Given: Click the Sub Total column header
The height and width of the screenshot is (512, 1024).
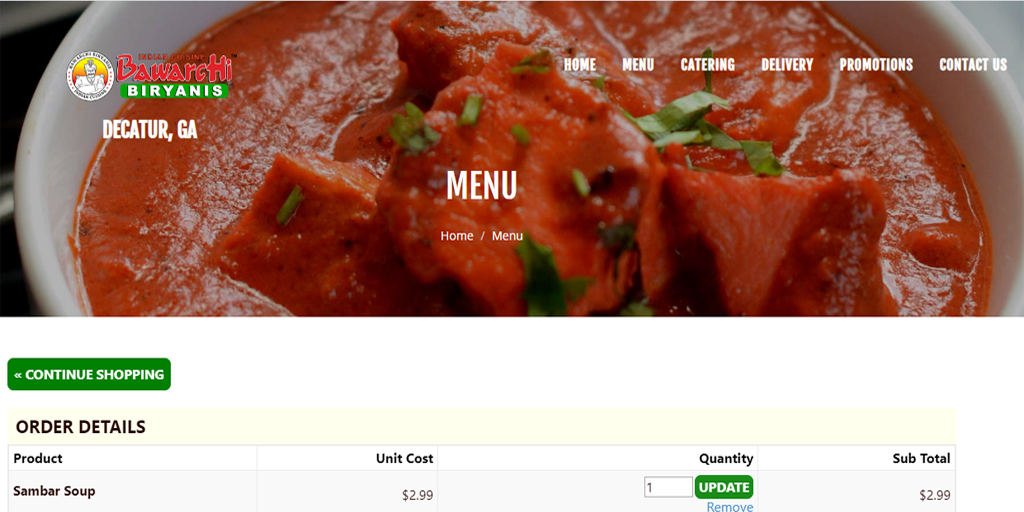Looking at the screenshot, I should click(x=921, y=458).
